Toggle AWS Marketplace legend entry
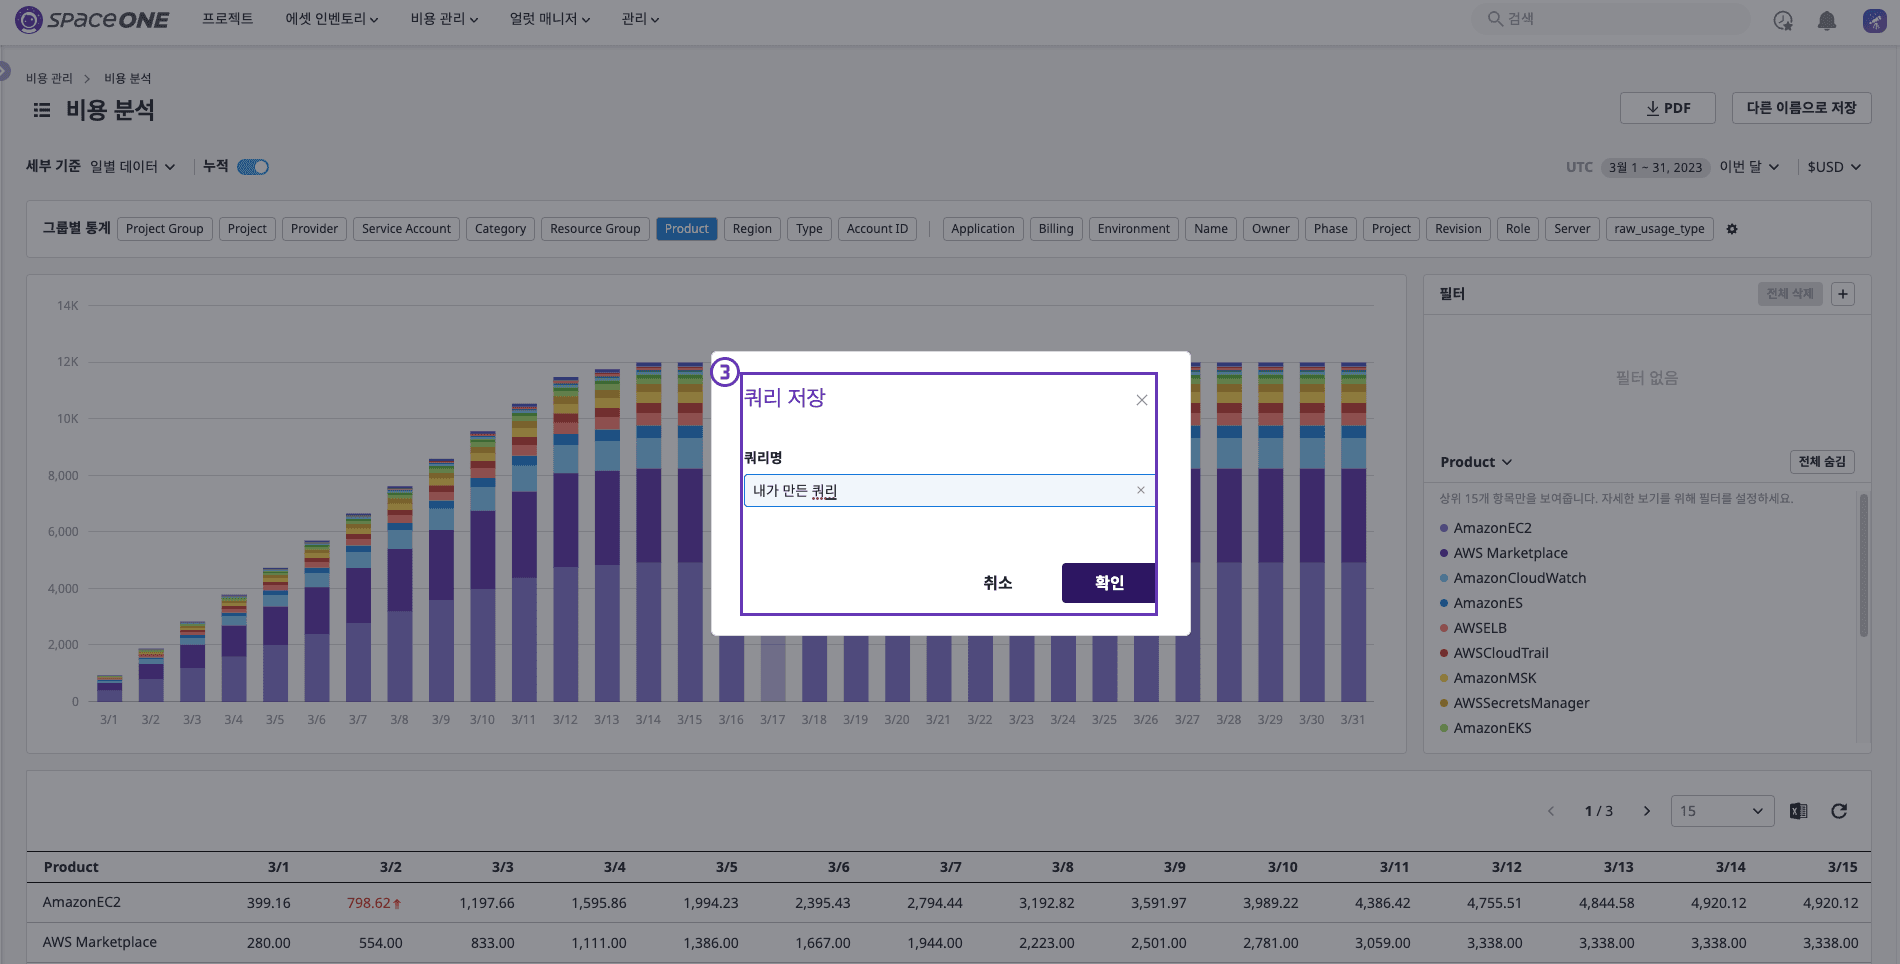The image size is (1900, 964). [1504, 553]
